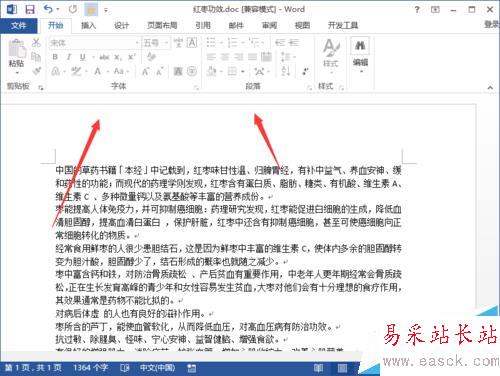Click the Copy icon in clipboard group
The width and height of the screenshot is (500, 376).
point(36,57)
